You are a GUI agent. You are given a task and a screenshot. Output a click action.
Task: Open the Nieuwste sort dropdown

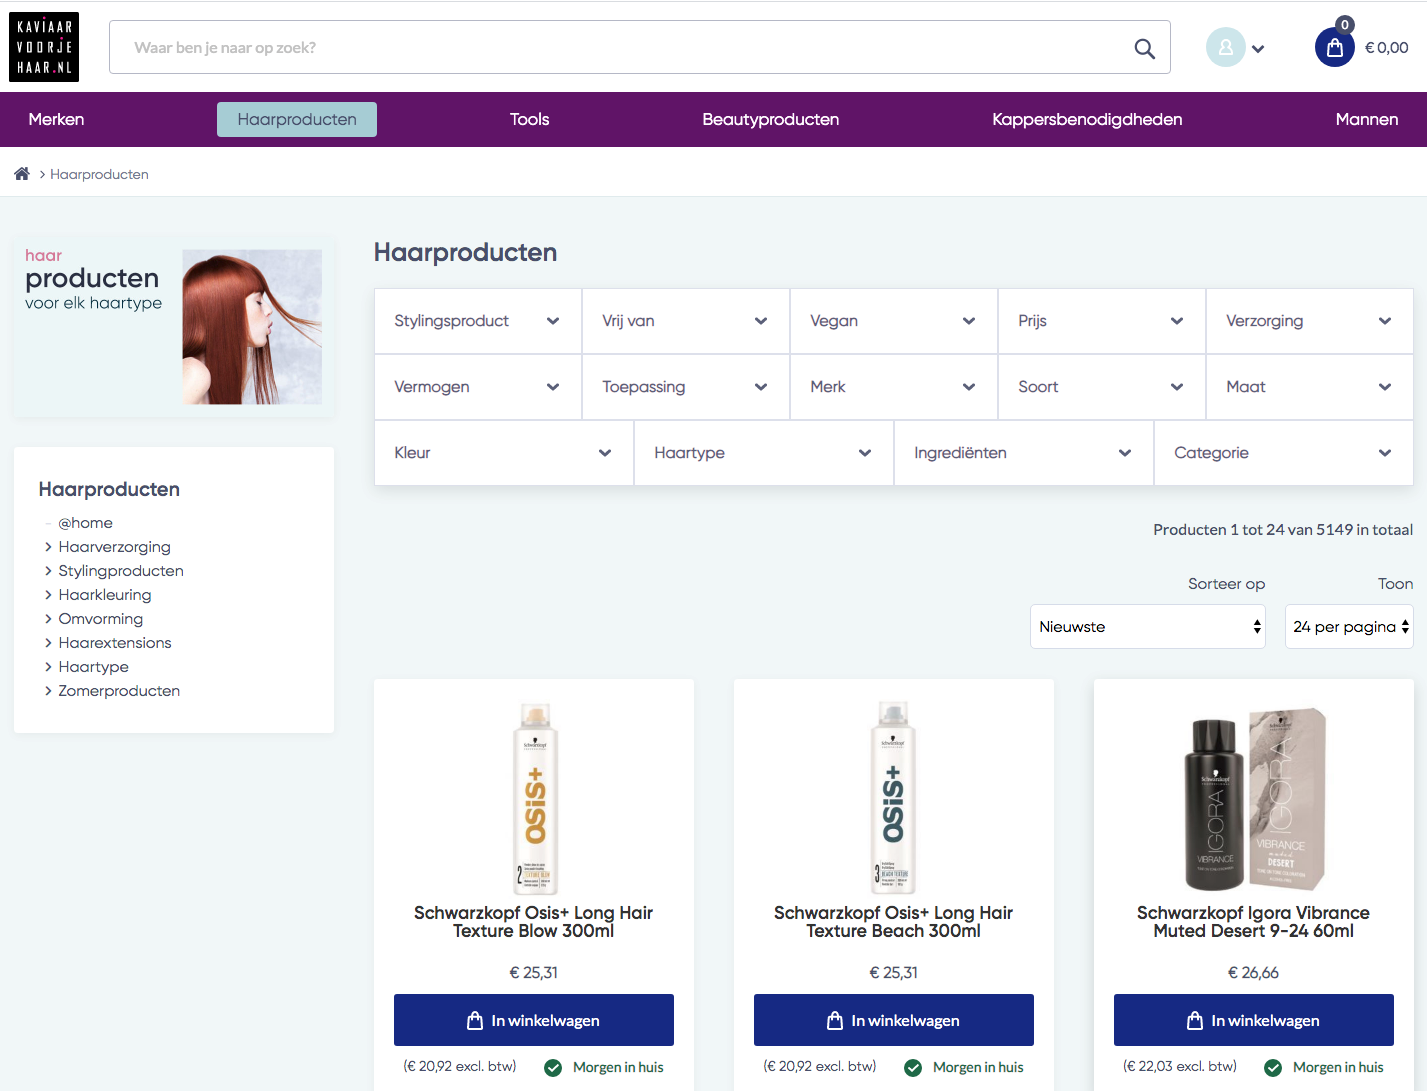tap(1148, 626)
